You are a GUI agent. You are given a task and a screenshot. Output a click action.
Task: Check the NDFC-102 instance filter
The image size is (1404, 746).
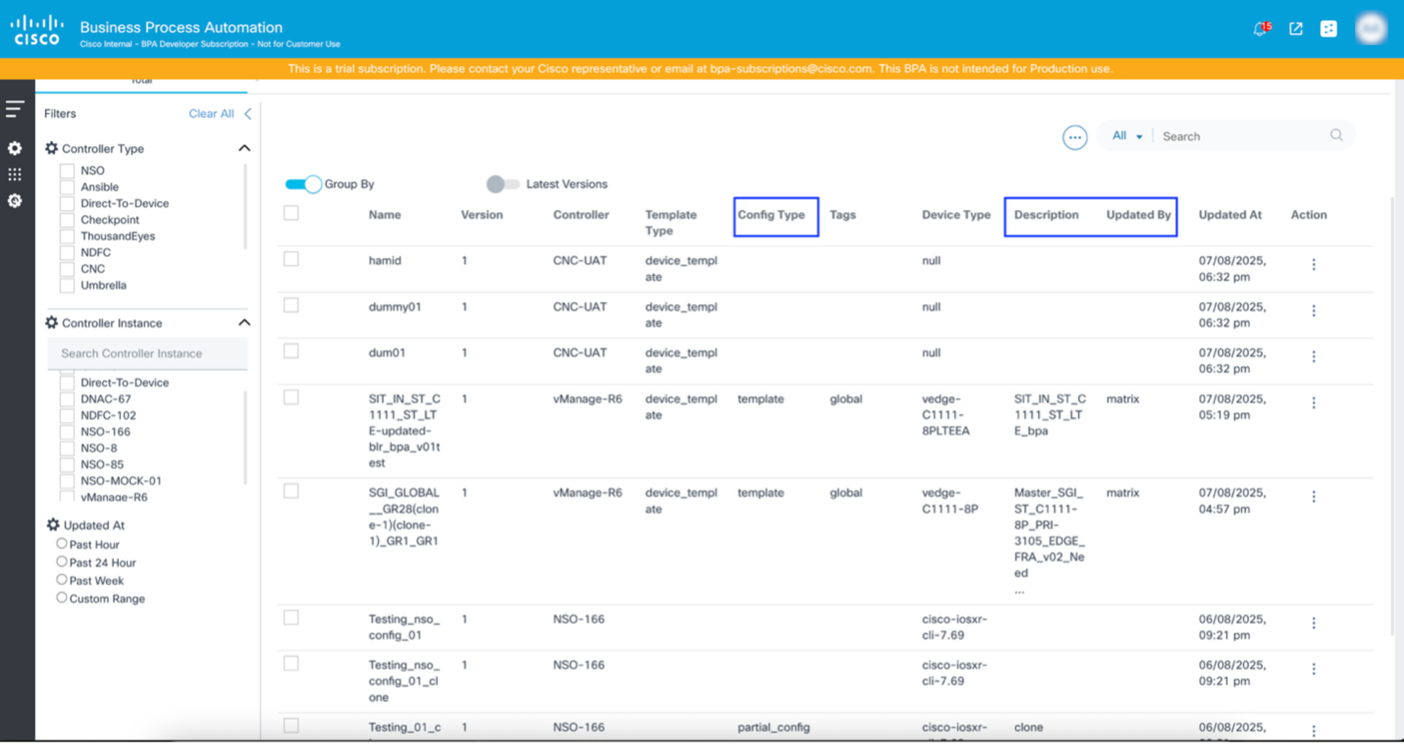coord(67,415)
